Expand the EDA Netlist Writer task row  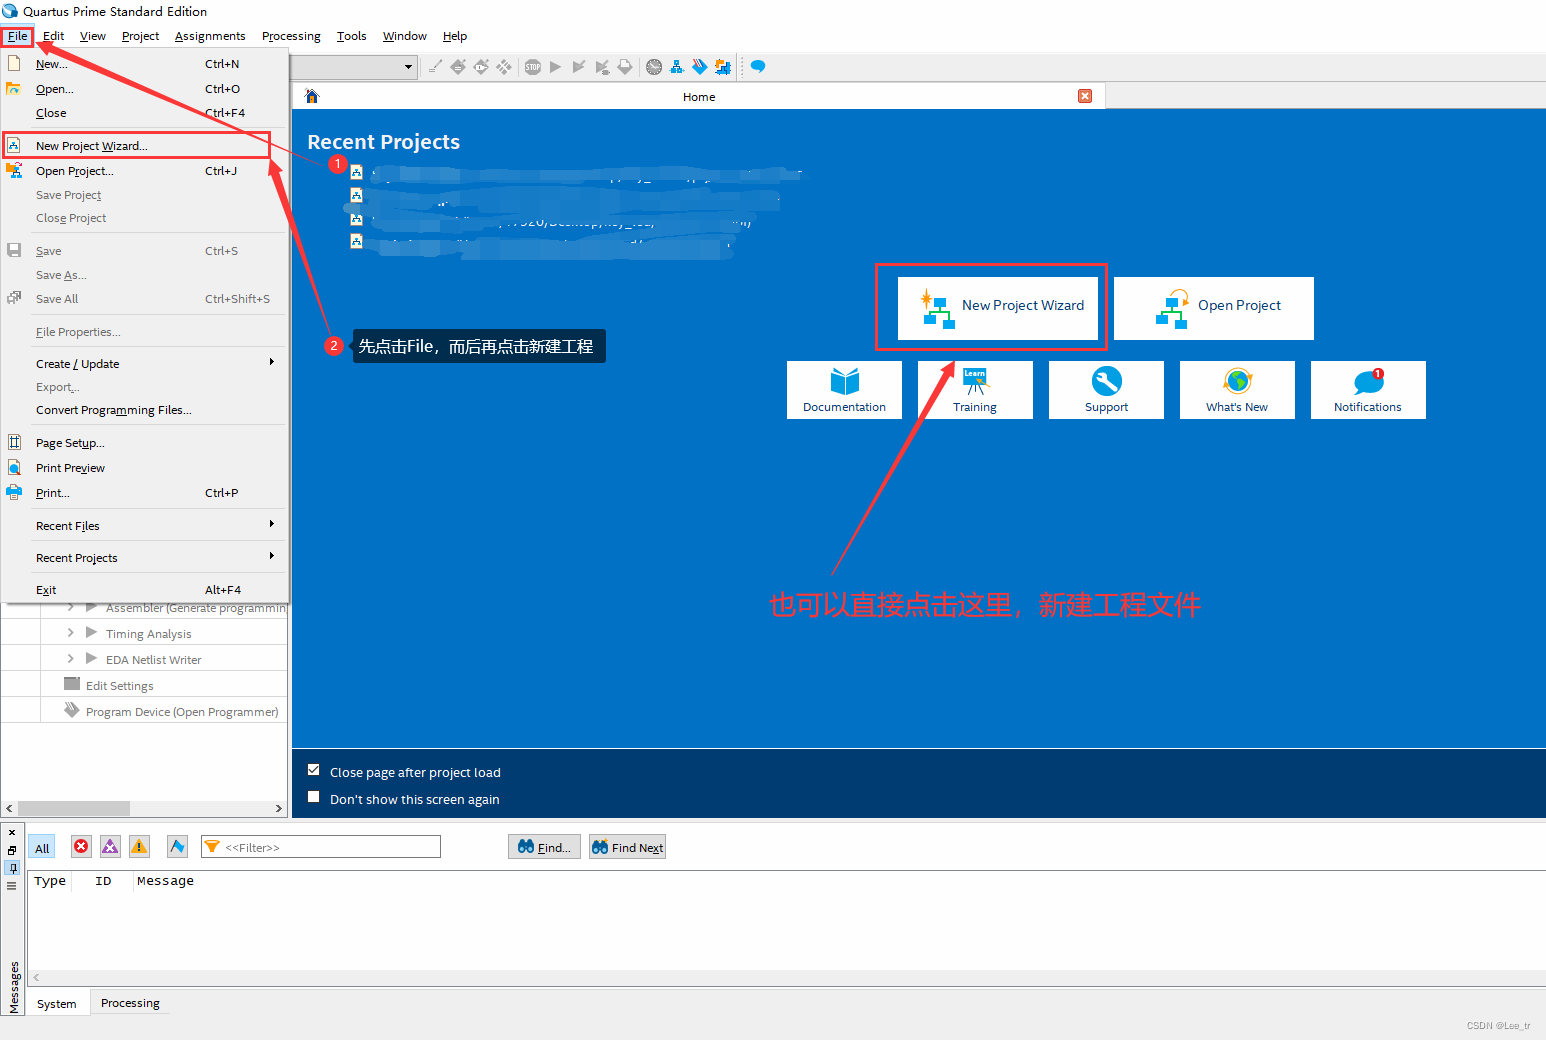pos(70,658)
